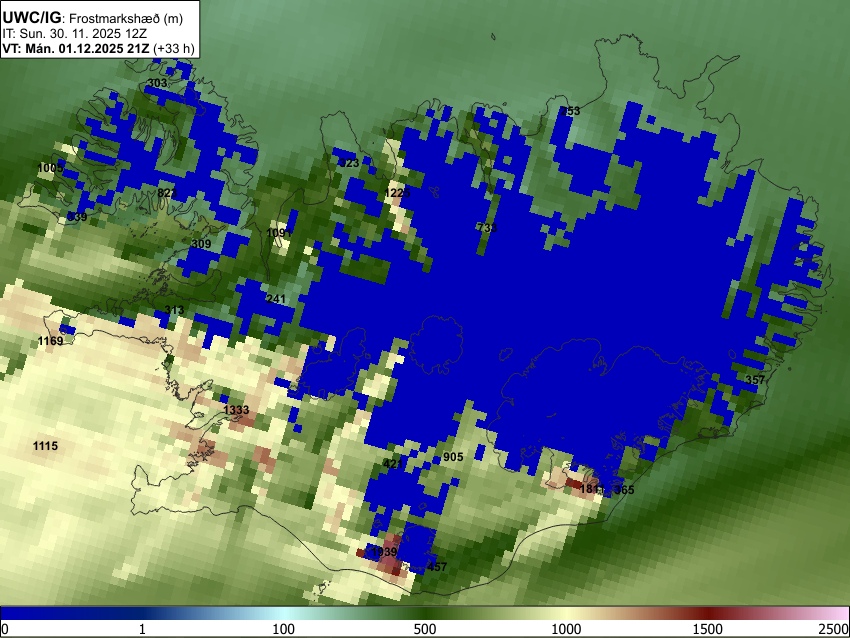Click the UWC/IG title text
This screenshot has width=850, height=638.
[31, 17]
